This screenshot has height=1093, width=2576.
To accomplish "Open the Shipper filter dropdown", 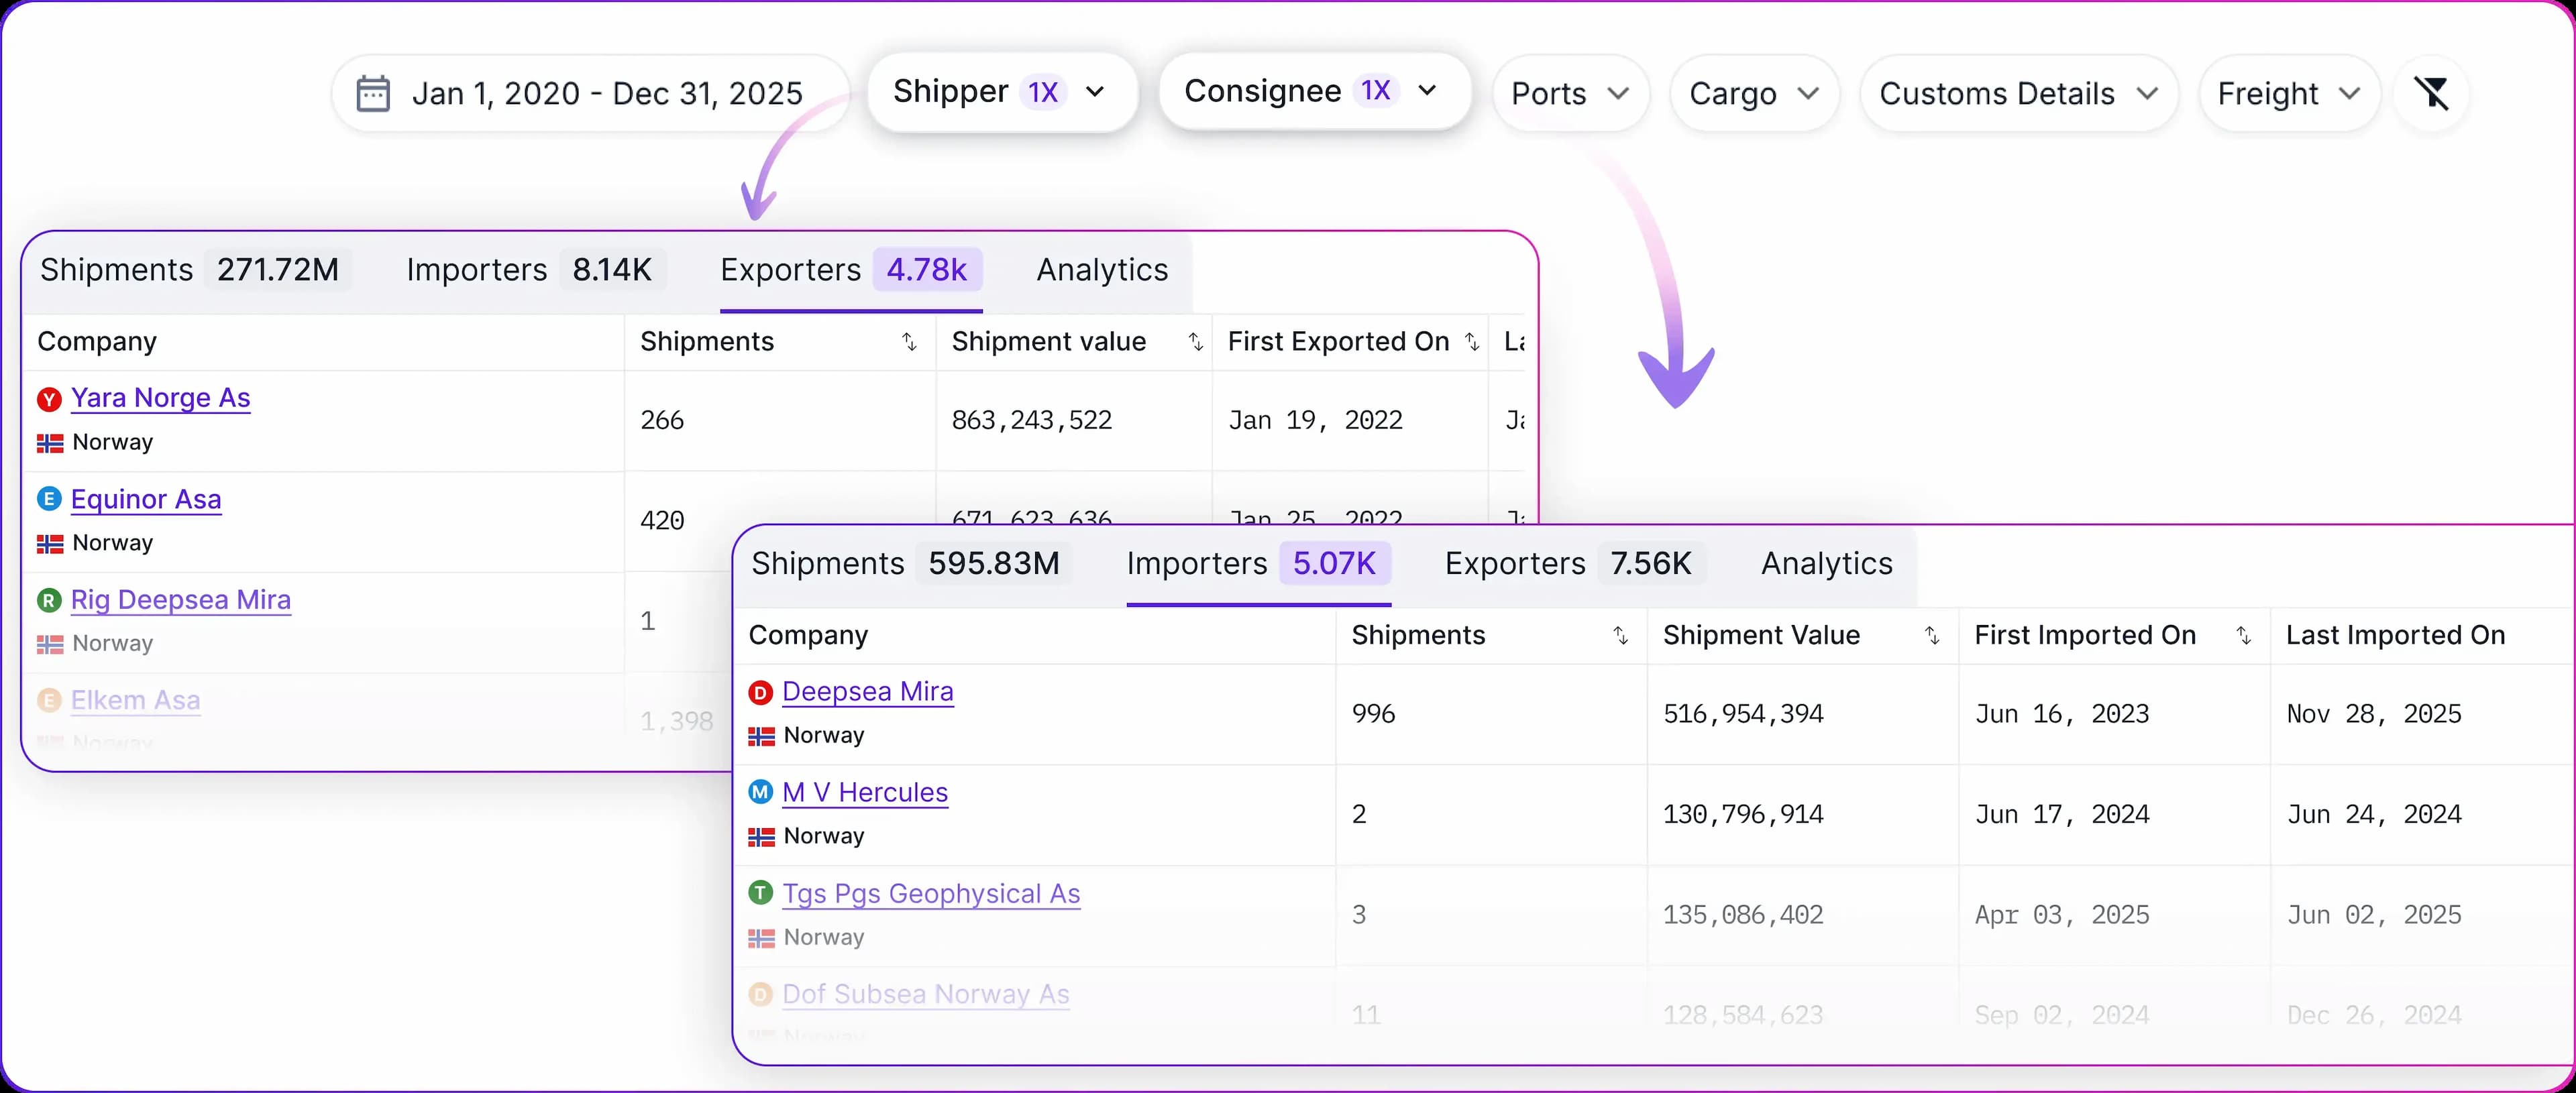I will pos(1002,92).
